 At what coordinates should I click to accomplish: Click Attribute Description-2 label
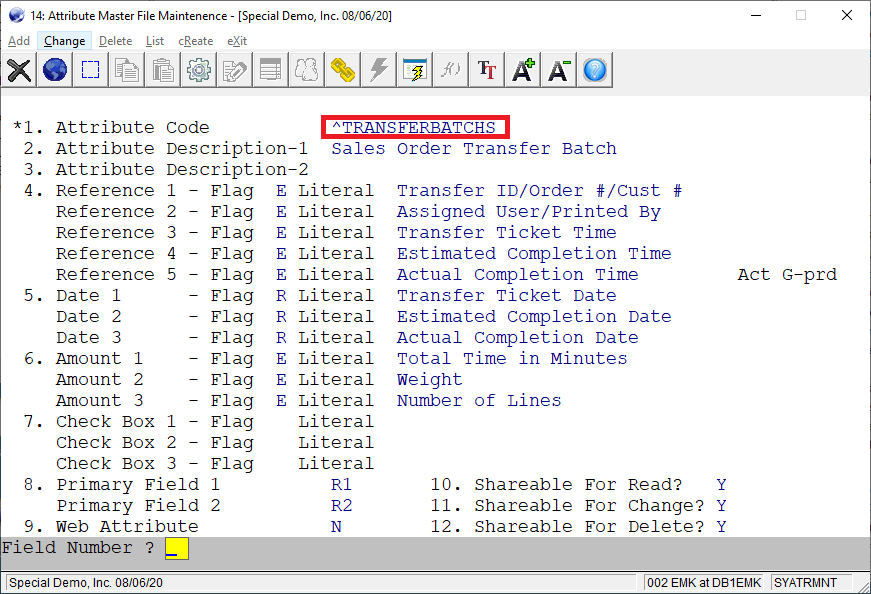tap(182, 169)
